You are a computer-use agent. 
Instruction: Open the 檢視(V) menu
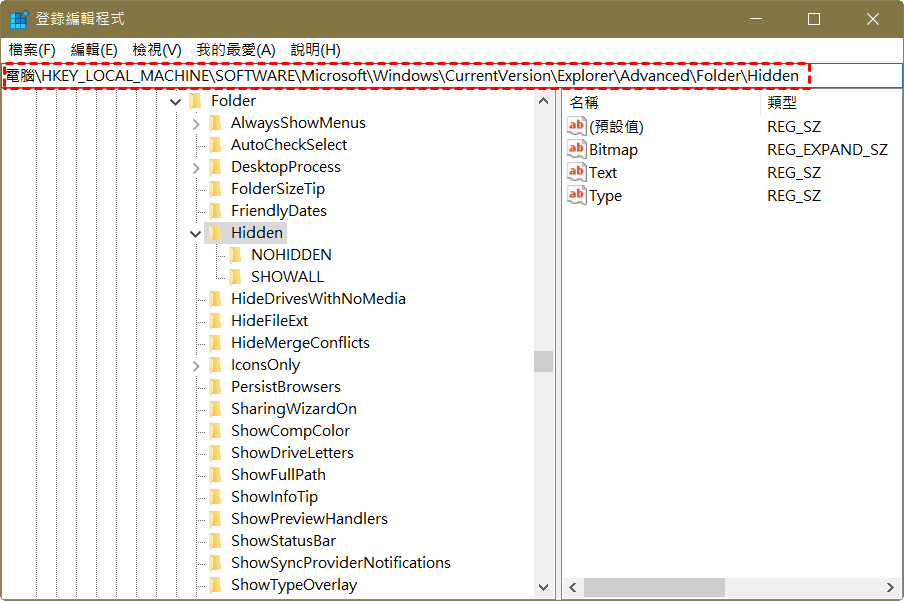point(157,50)
